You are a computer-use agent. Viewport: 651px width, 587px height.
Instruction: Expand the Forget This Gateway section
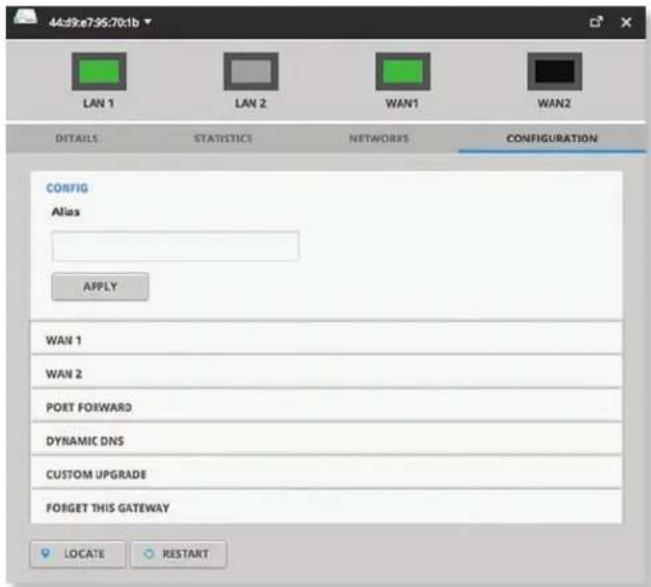click(326, 508)
